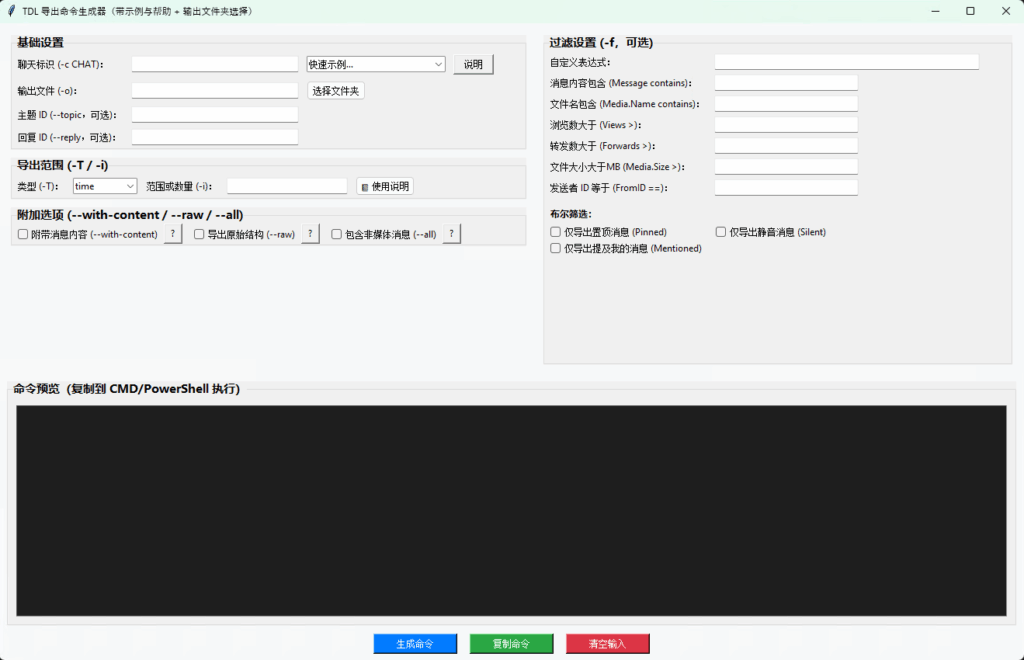Open the 快速示例 quick examples dropdown
The image size is (1024, 660).
pos(375,64)
